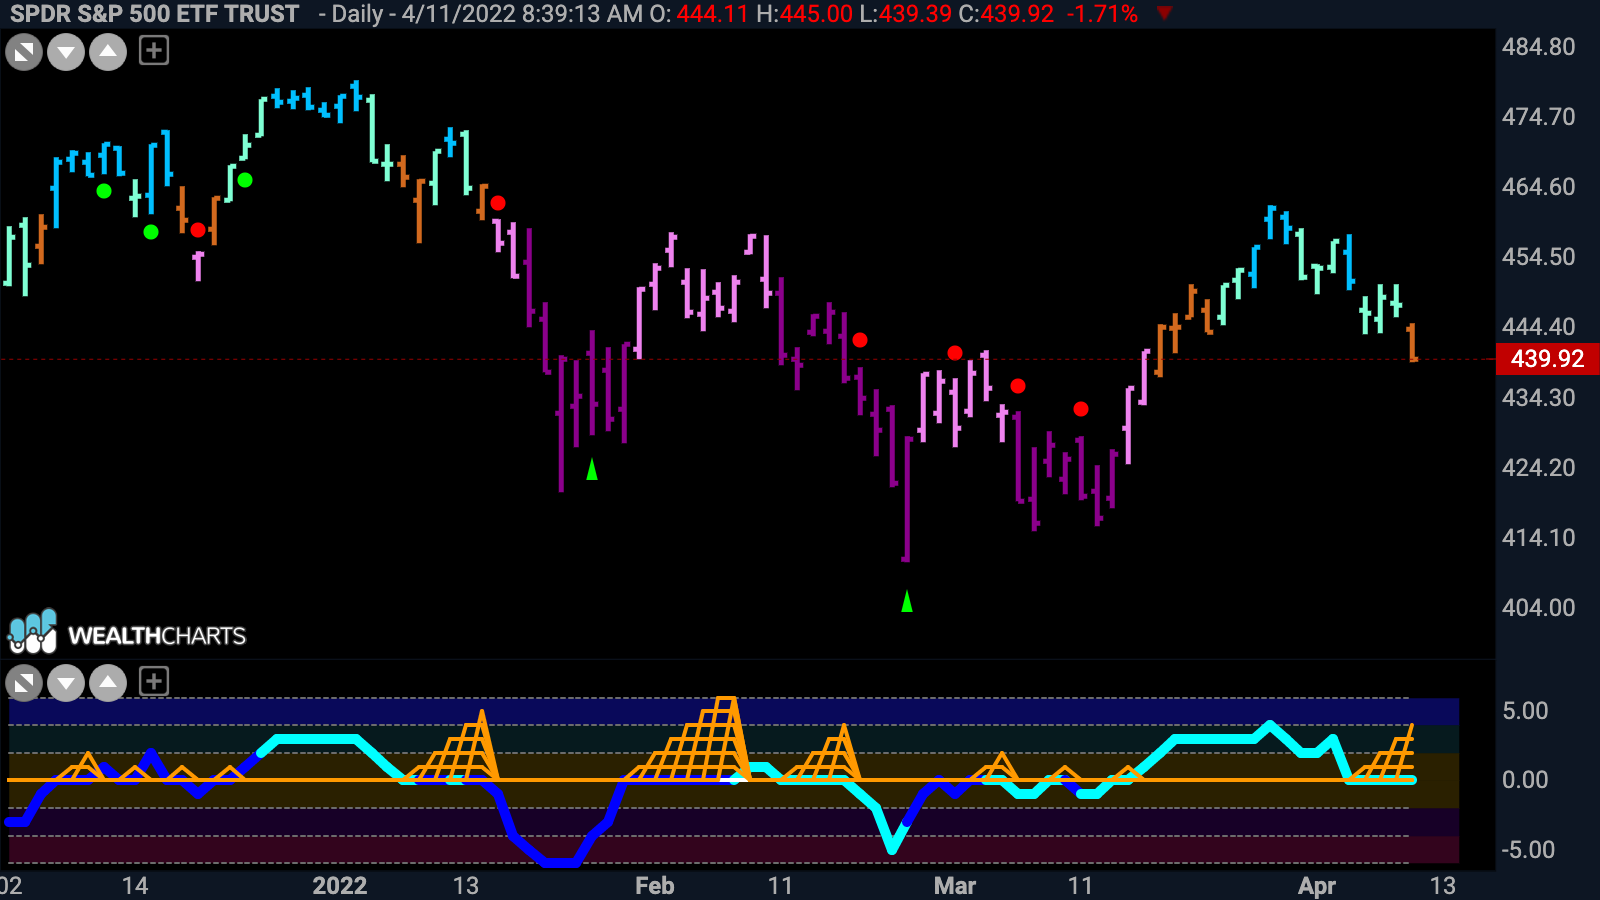Click the 0.00 indicator axis label
The width and height of the screenshot is (1600, 900).
click(x=1525, y=780)
